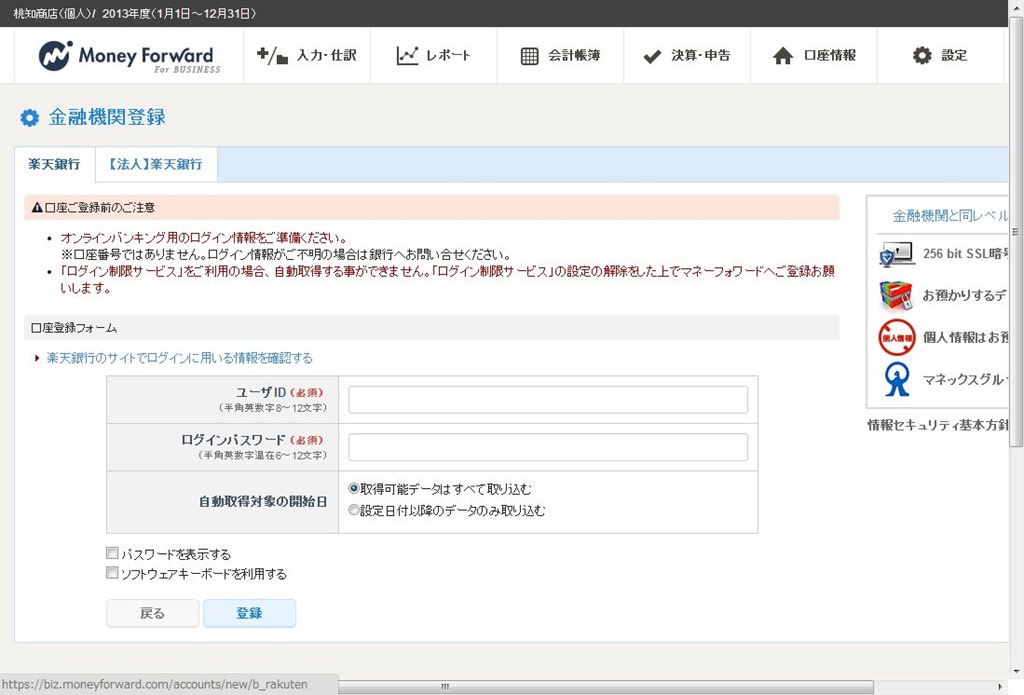Click the 入力・仕訳 plus-folder icon
Viewport: 1024px width, 695px height.
pyautogui.click(x=272, y=56)
